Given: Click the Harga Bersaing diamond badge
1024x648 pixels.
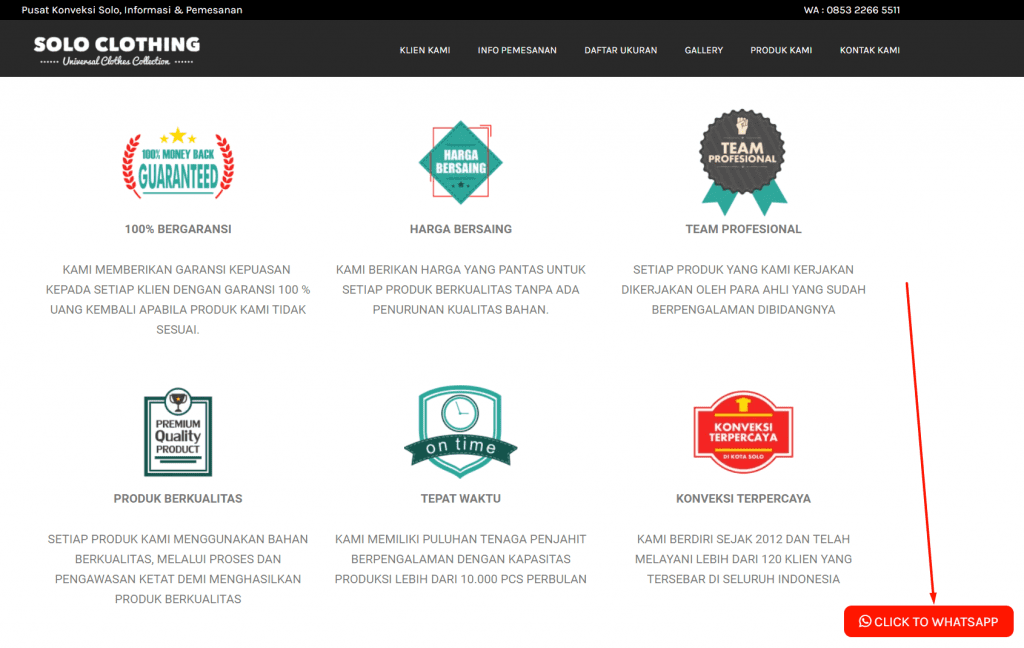Looking at the screenshot, I should point(460,163).
